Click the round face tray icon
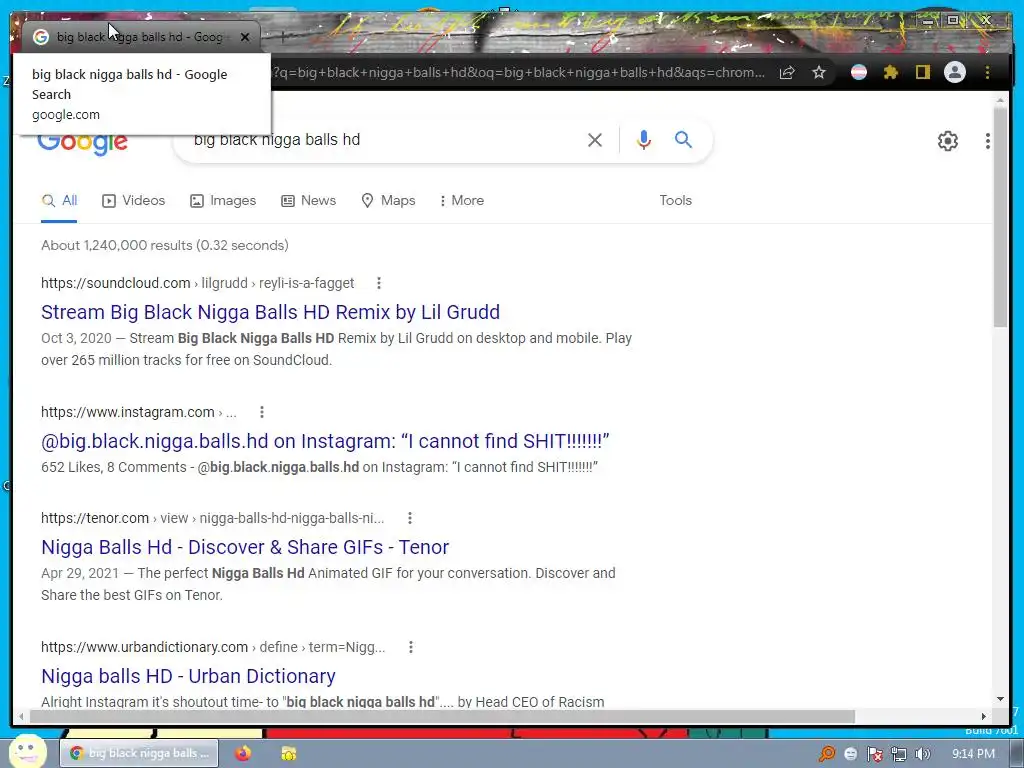 (850, 754)
